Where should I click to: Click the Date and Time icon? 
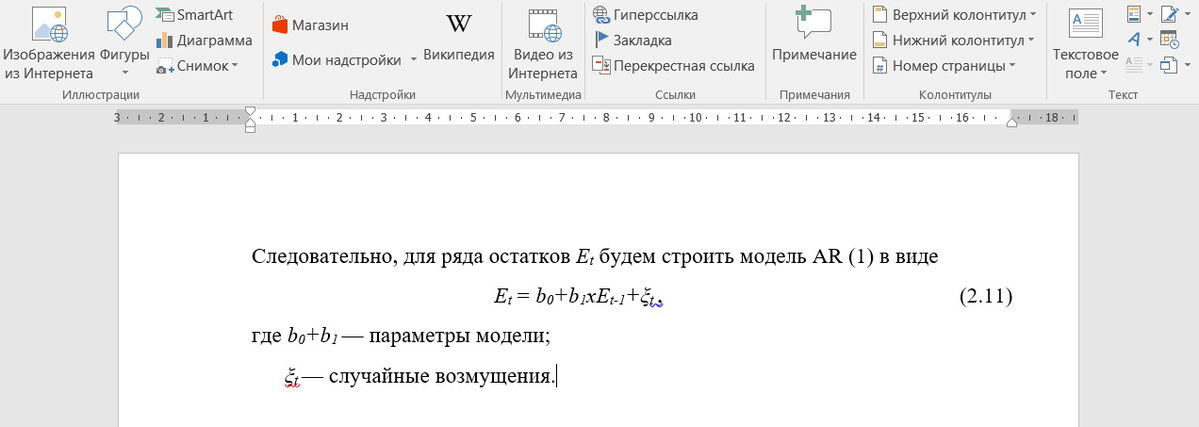(x=1168, y=40)
